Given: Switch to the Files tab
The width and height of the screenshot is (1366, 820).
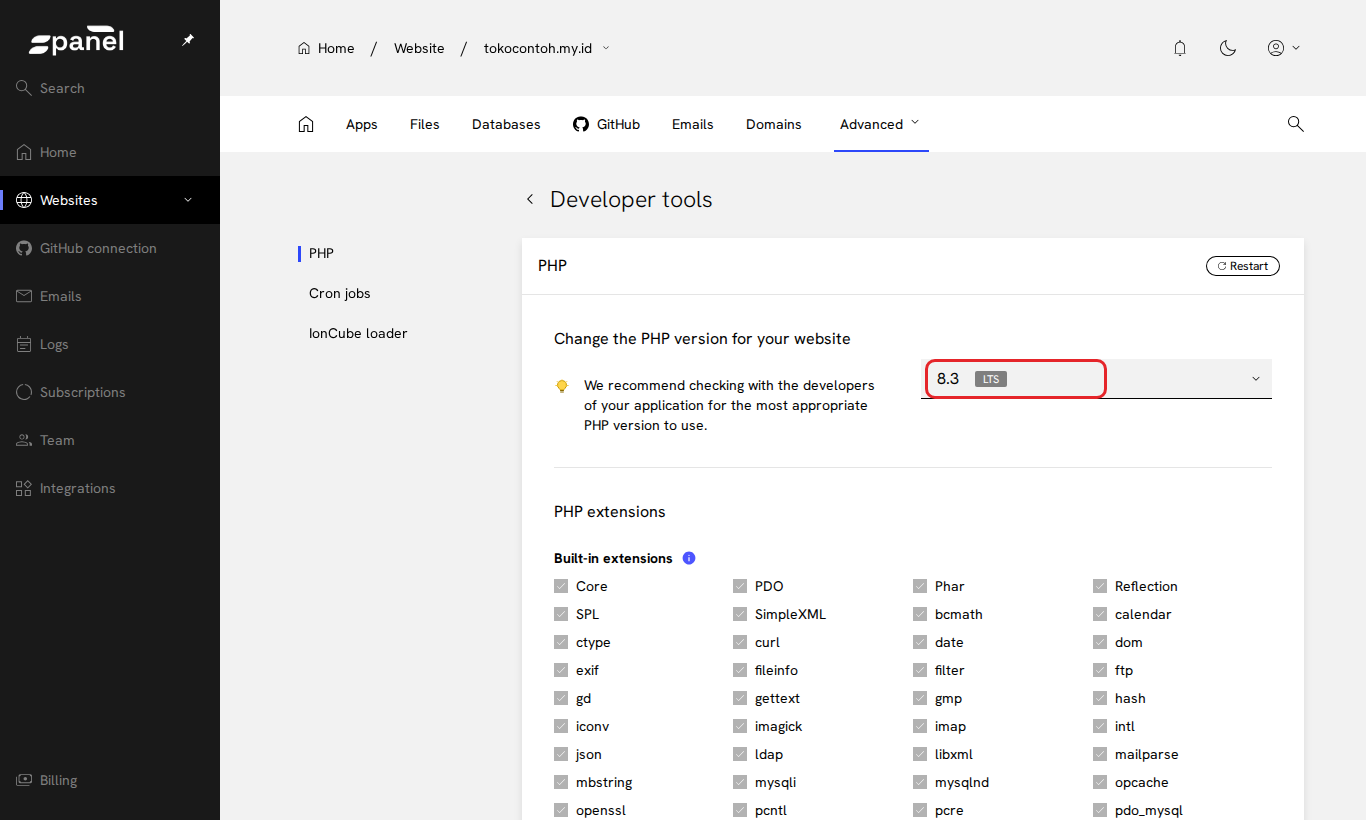Looking at the screenshot, I should coord(425,124).
